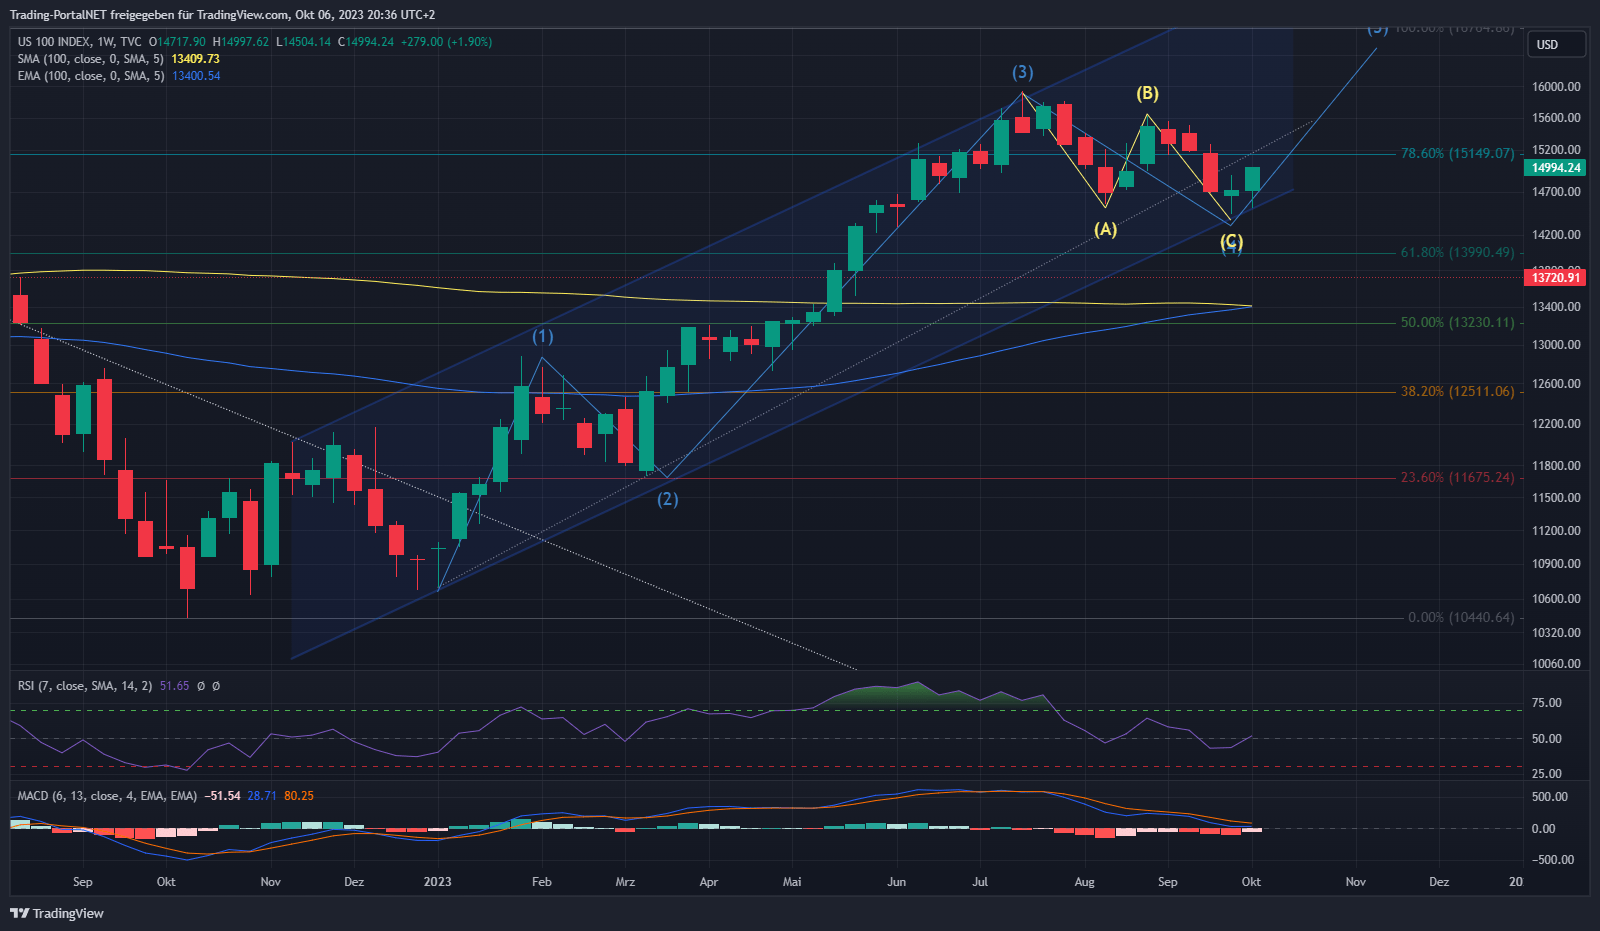Screen dimensions: 1600x931
Task: Click the blue wave (2) label
Action: [667, 499]
